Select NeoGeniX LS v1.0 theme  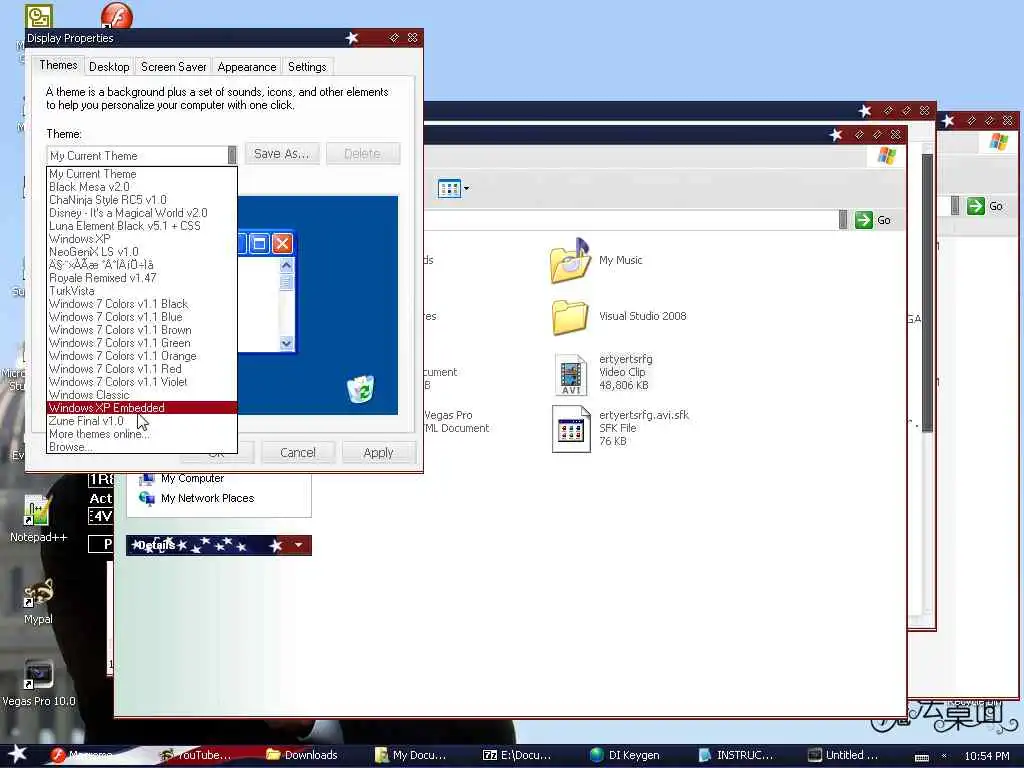pos(142,252)
